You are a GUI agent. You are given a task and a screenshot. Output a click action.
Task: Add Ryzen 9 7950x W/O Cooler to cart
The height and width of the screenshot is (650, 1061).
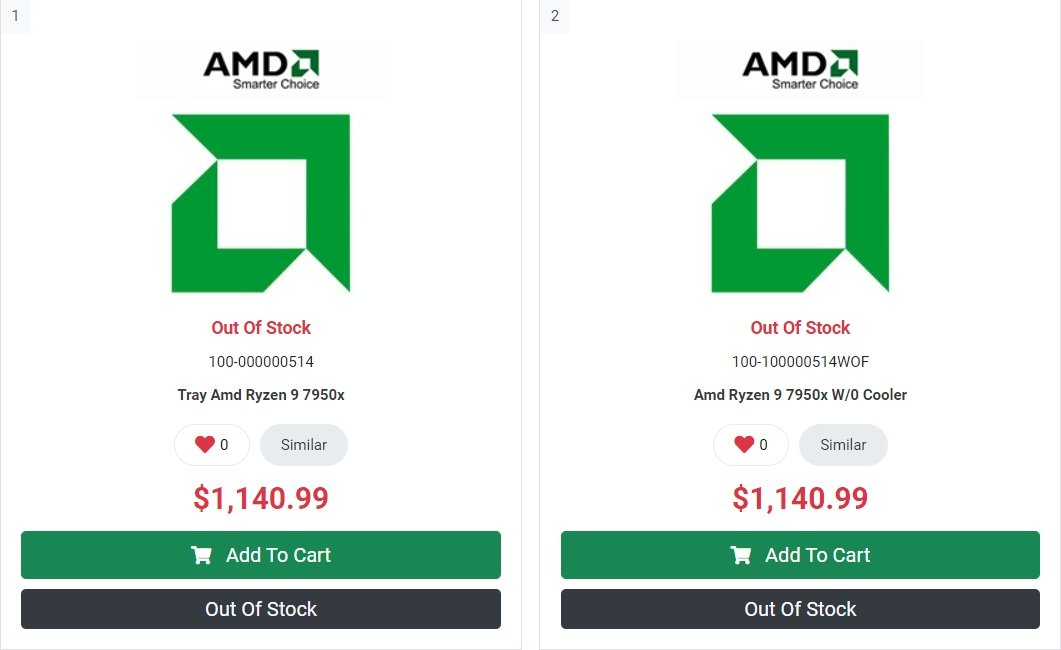pos(800,555)
